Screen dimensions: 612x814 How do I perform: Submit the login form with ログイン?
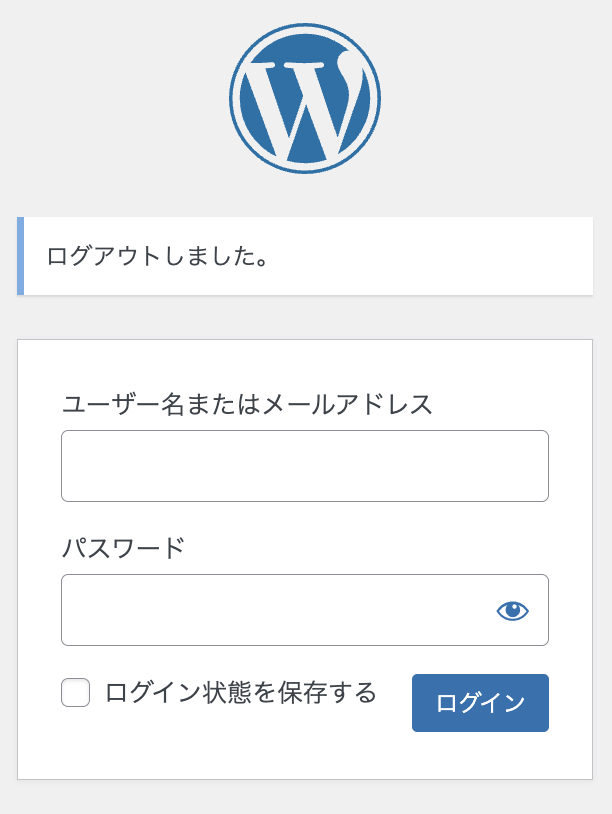click(x=480, y=703)
